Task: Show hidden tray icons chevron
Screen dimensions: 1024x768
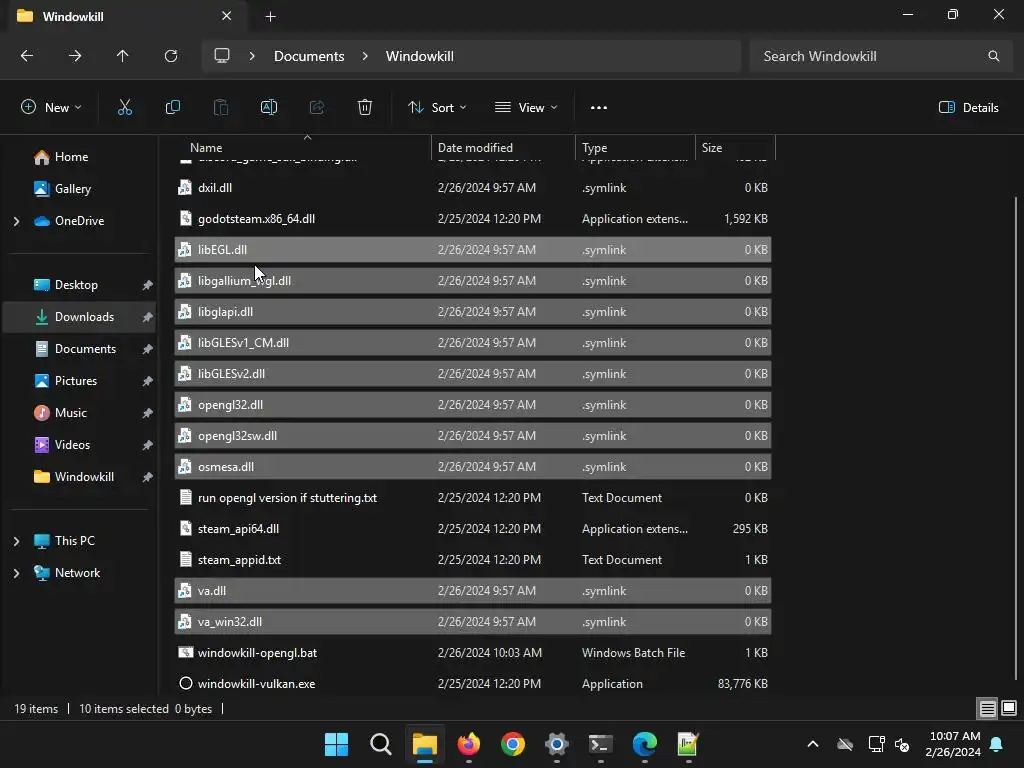Action: (x=813, y=744)
